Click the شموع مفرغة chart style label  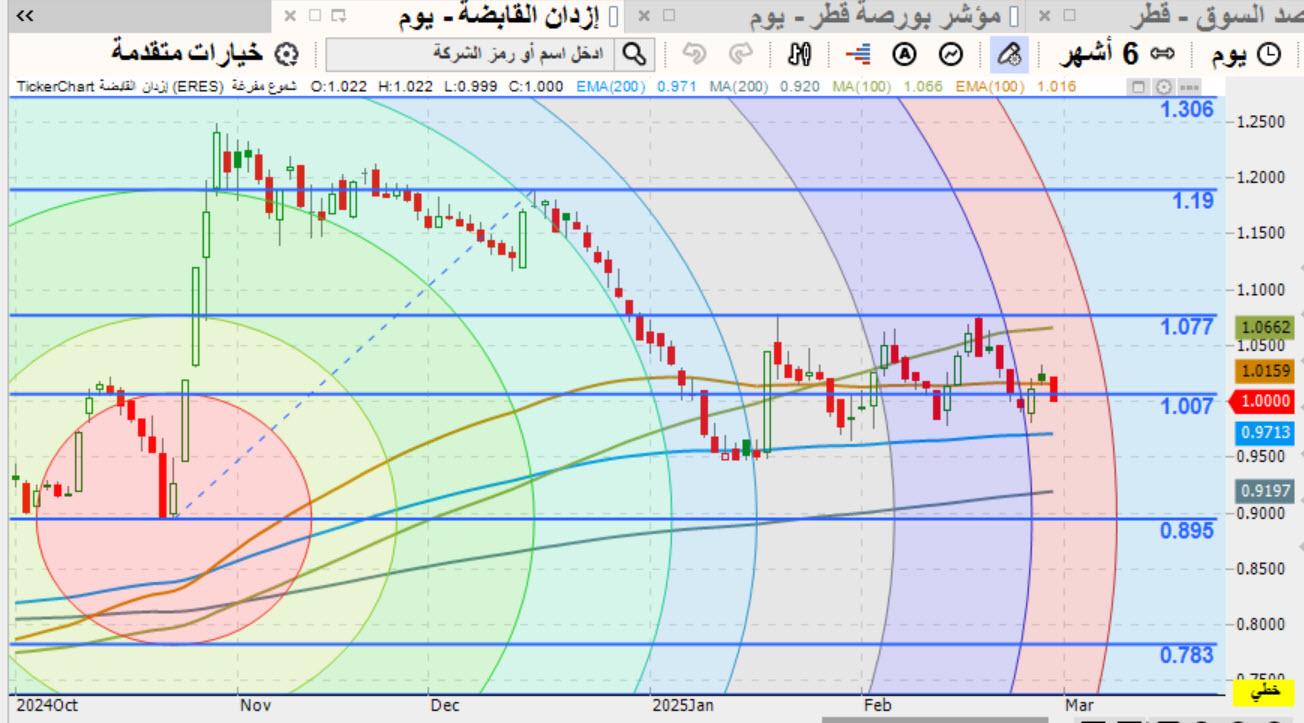click(265, 87)
